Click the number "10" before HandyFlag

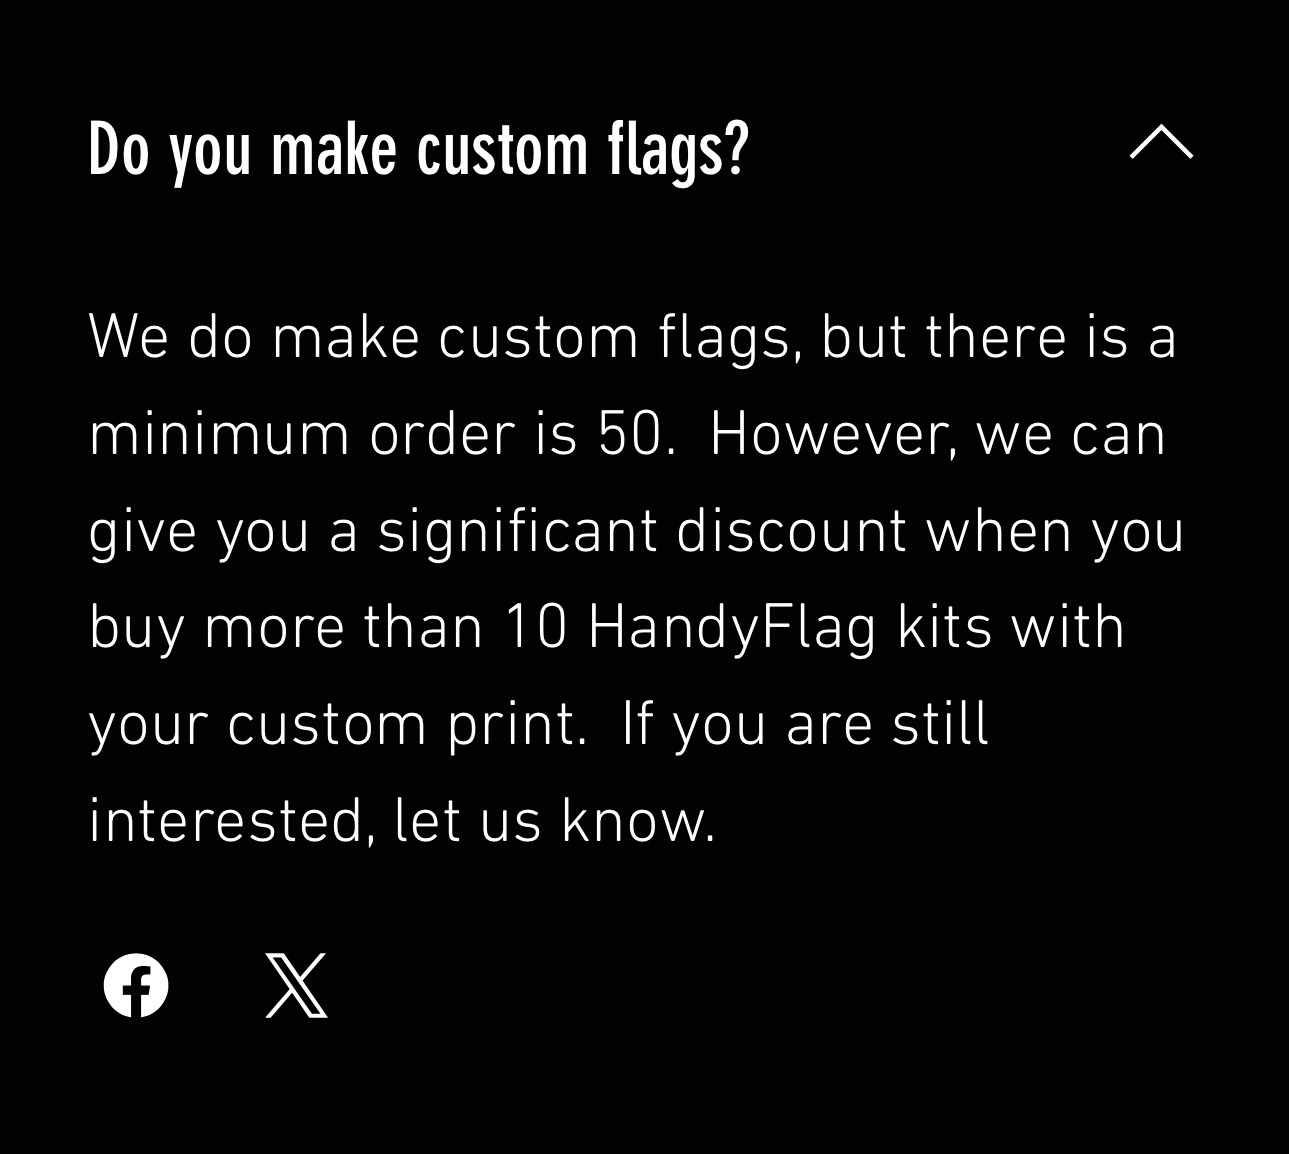tap(536, 628)
